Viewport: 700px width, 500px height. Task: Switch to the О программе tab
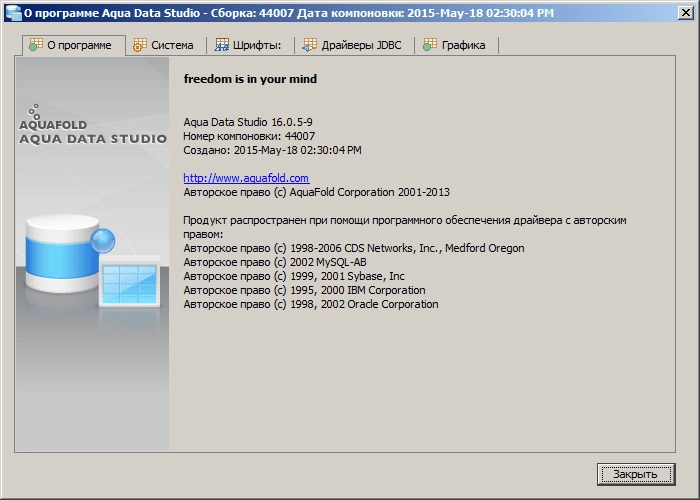[74, 45]
